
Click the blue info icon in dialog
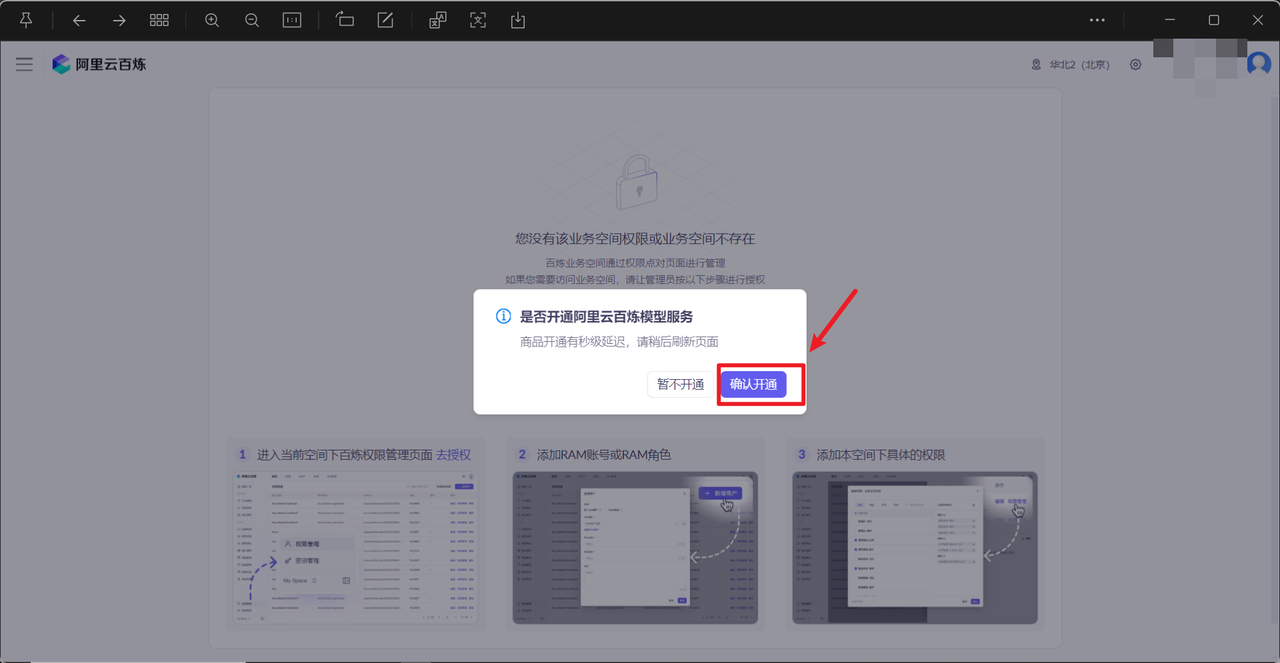pos(504,316)
